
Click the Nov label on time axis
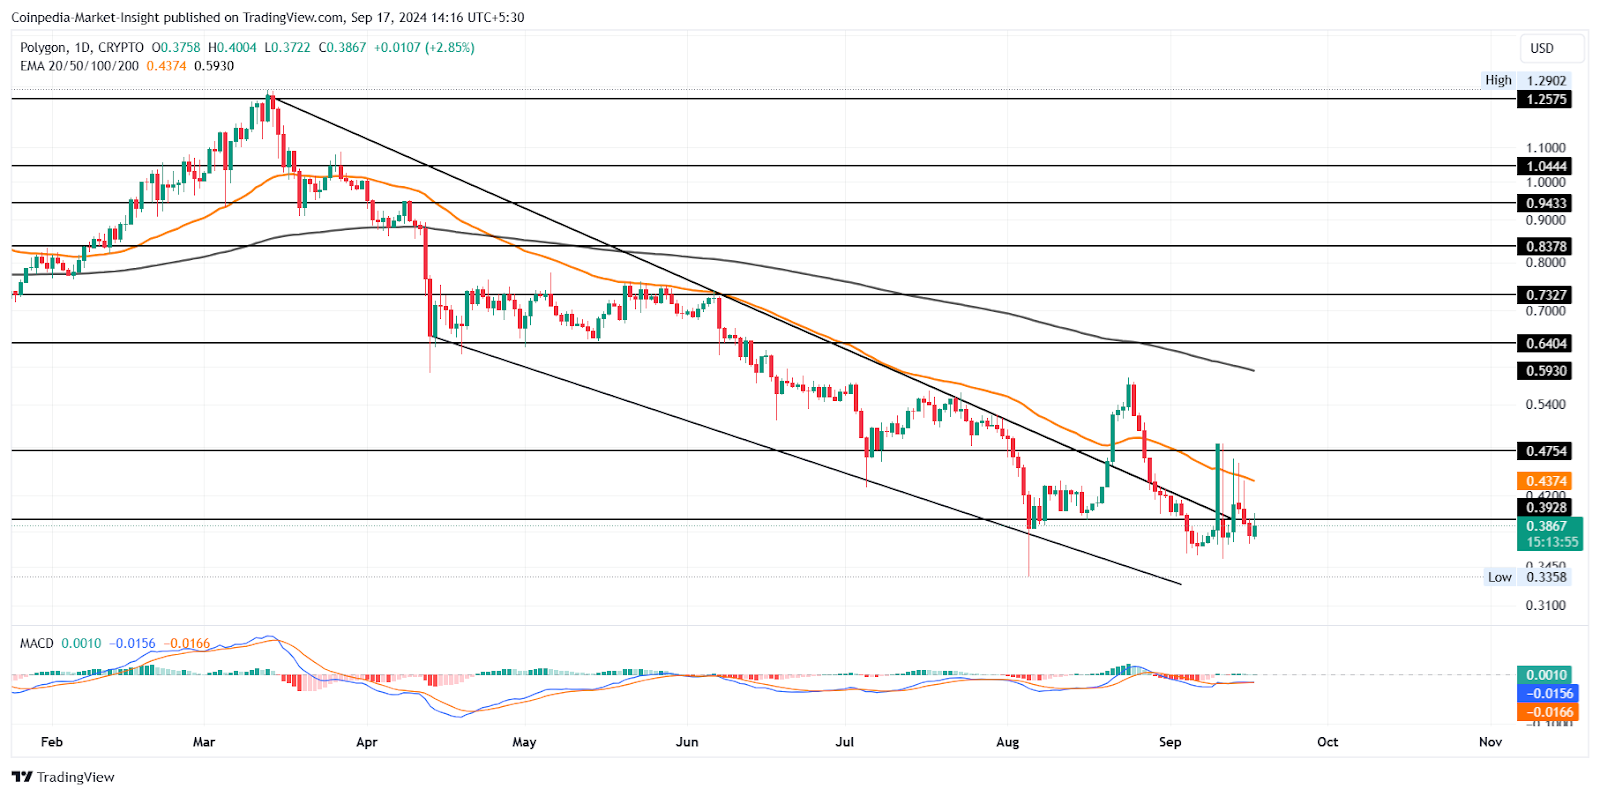pyautogui.click(x=1490, y=742)
